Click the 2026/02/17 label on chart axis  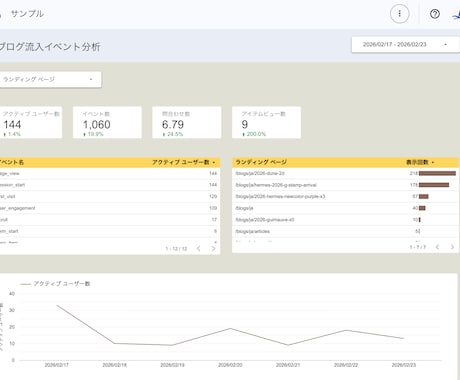point(57,365)
